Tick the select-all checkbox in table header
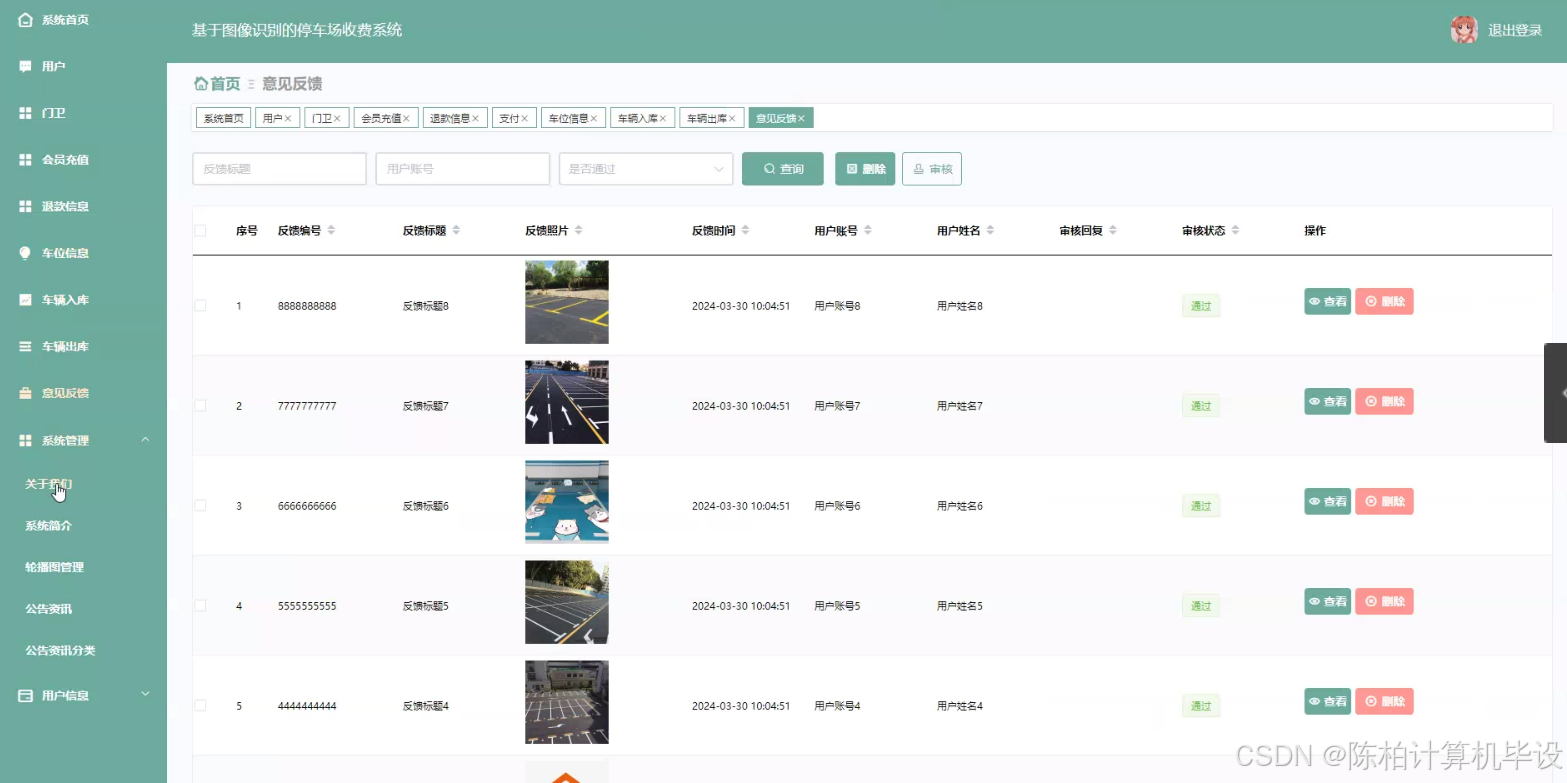 pyautogui.click(x=200, y=231)
